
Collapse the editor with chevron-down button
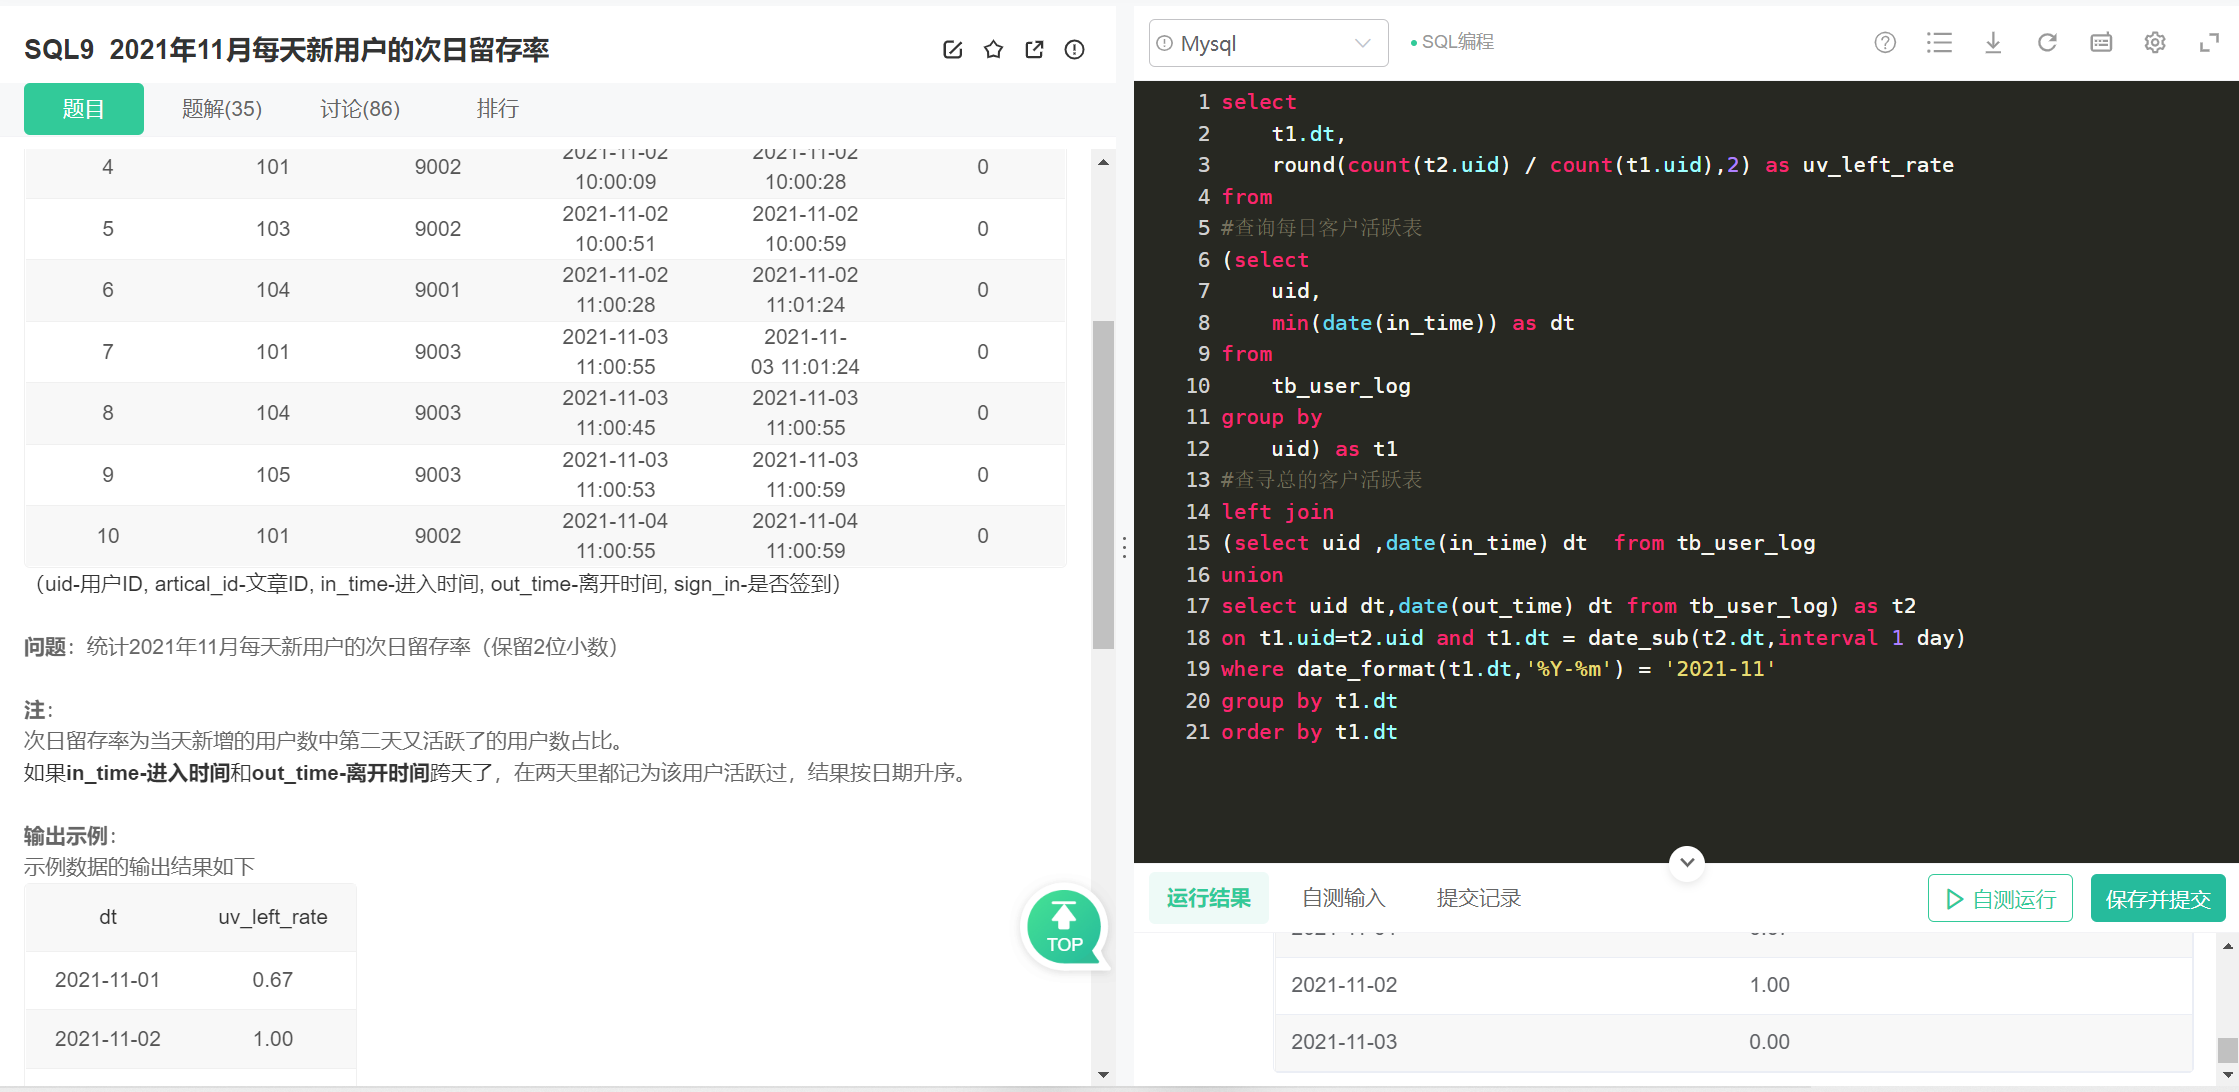pos(1687,862)
